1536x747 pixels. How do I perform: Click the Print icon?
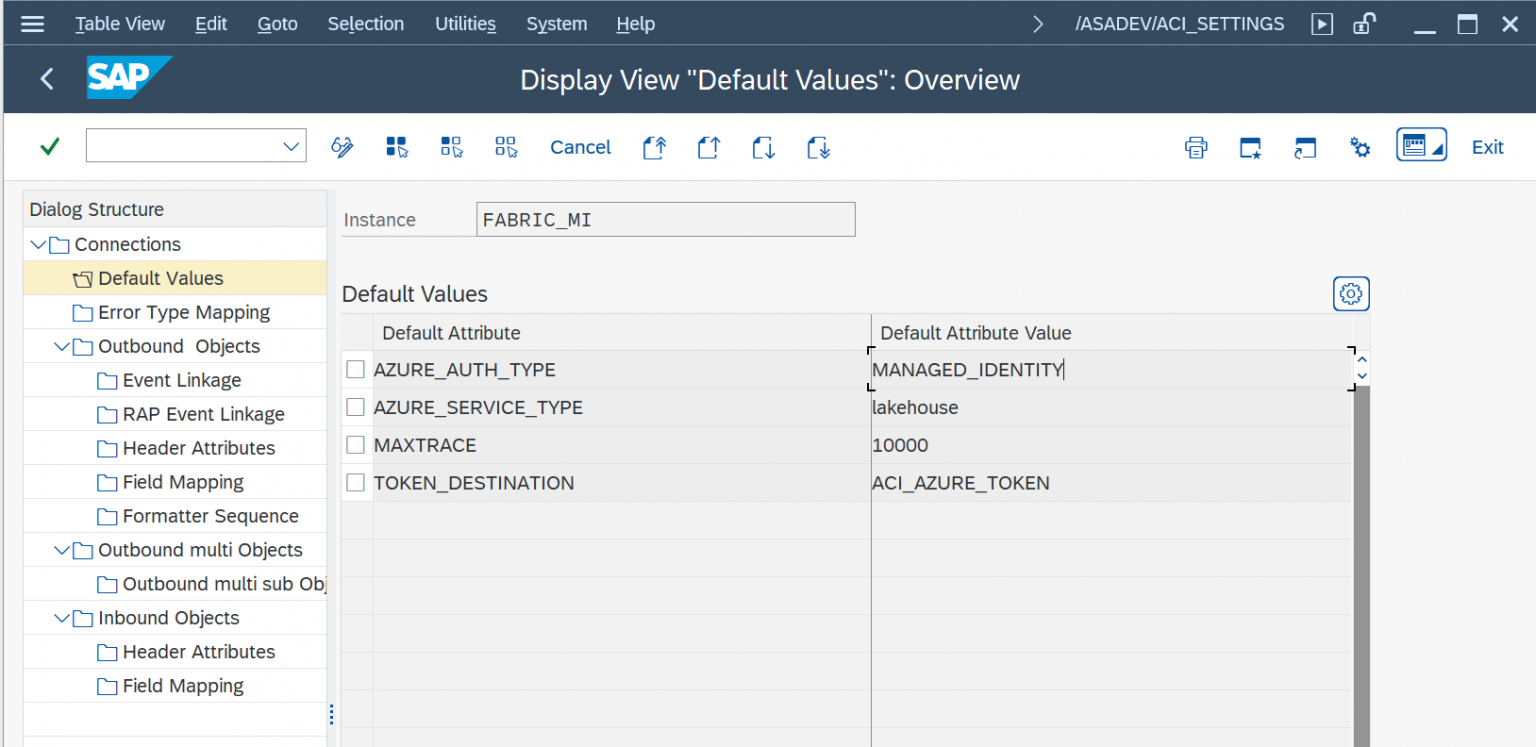pyautogui.click(x=1196, y=148)
